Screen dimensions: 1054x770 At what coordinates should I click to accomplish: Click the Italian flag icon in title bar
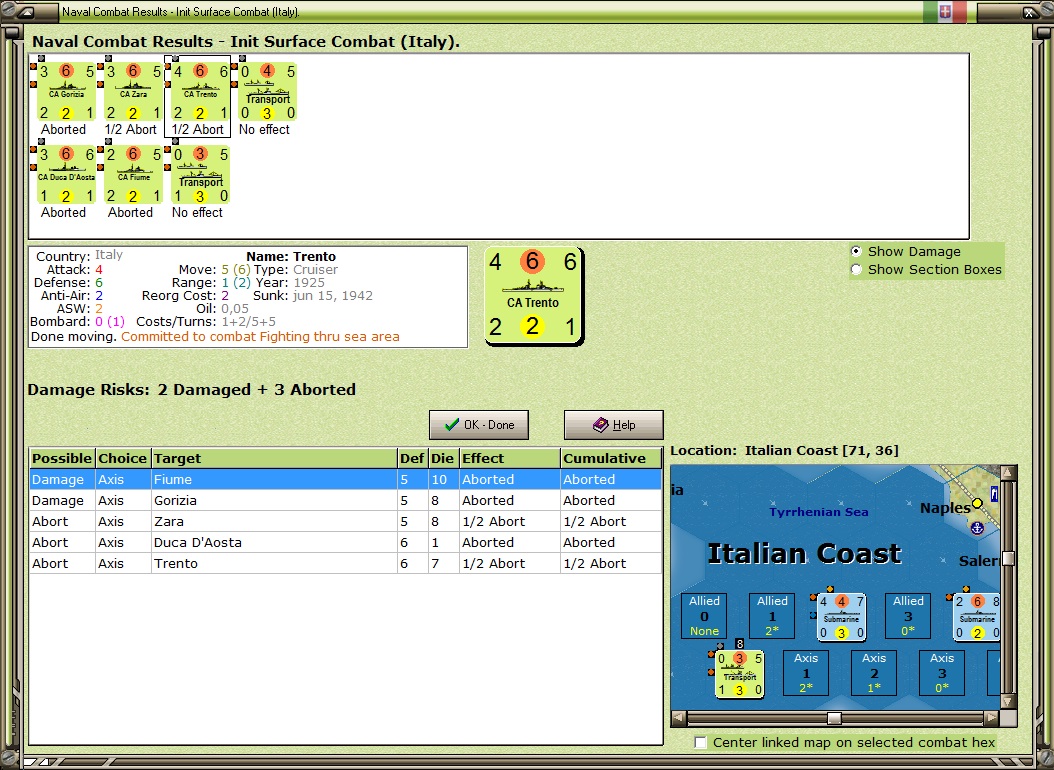pos(944,11)
